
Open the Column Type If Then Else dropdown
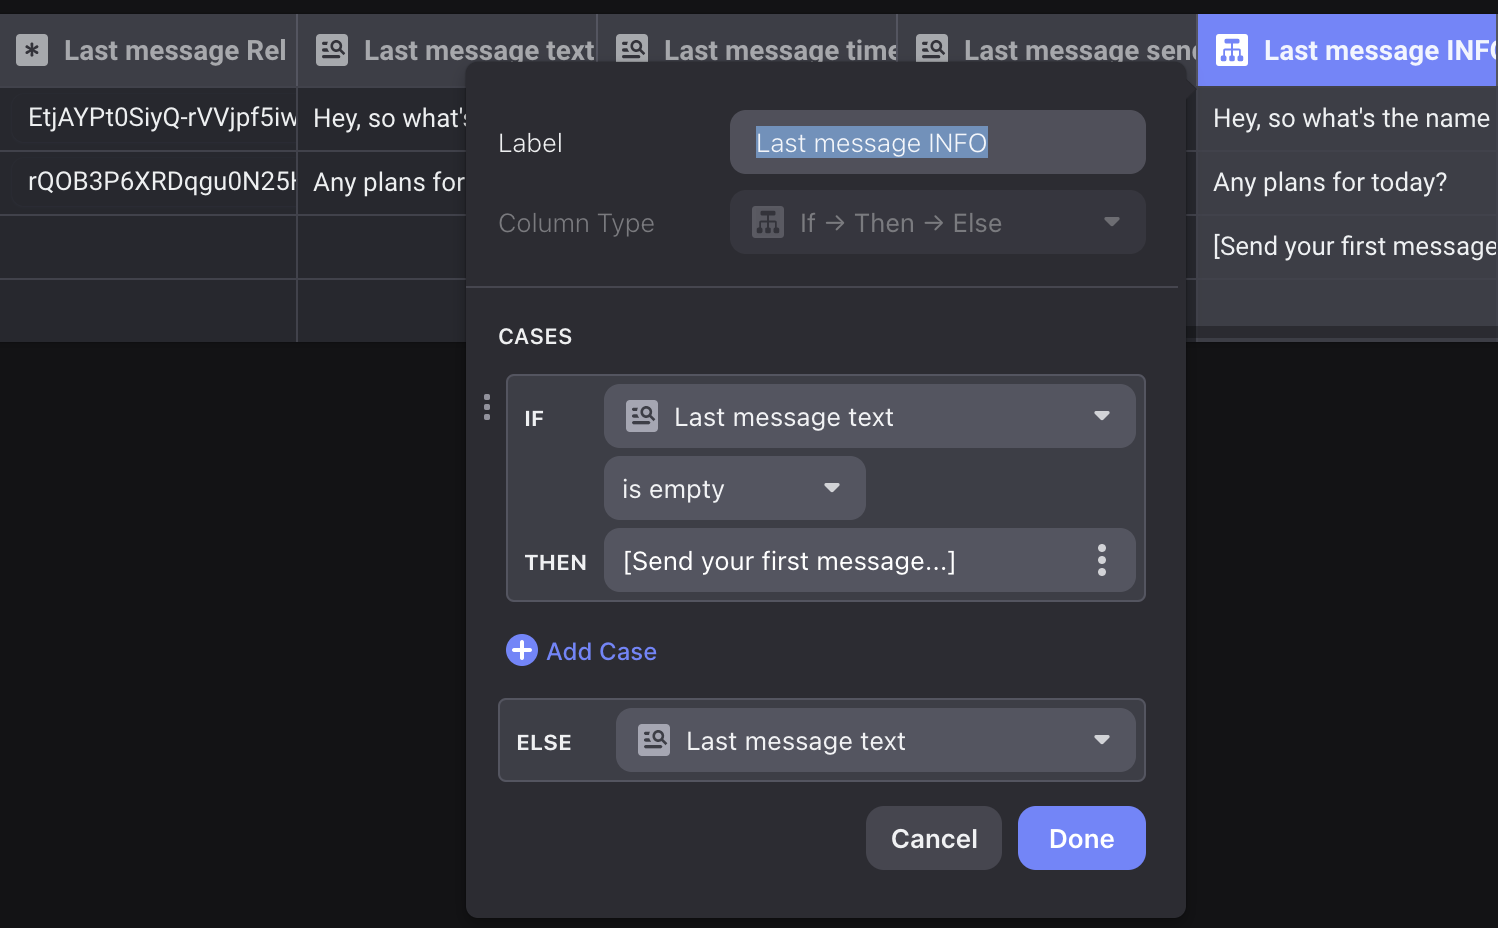point(938,222)
